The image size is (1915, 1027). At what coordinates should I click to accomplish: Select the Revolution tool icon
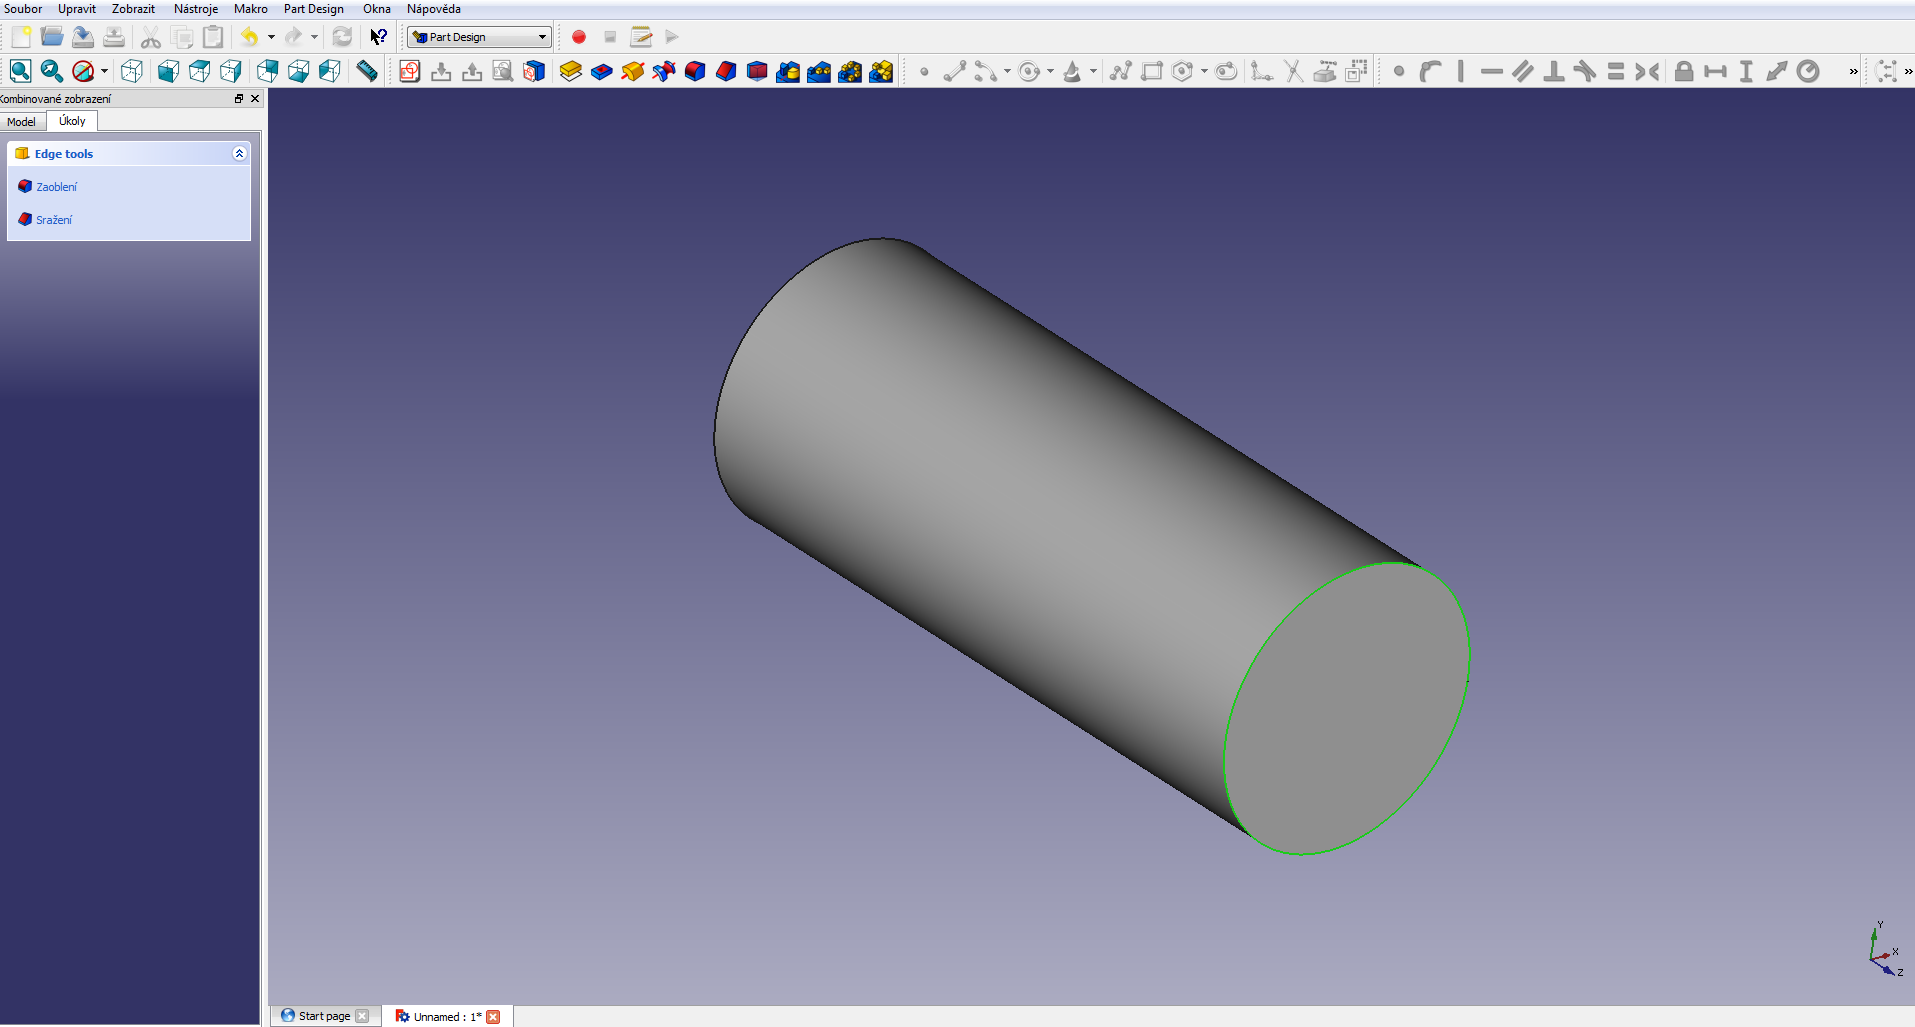(632, 71)
